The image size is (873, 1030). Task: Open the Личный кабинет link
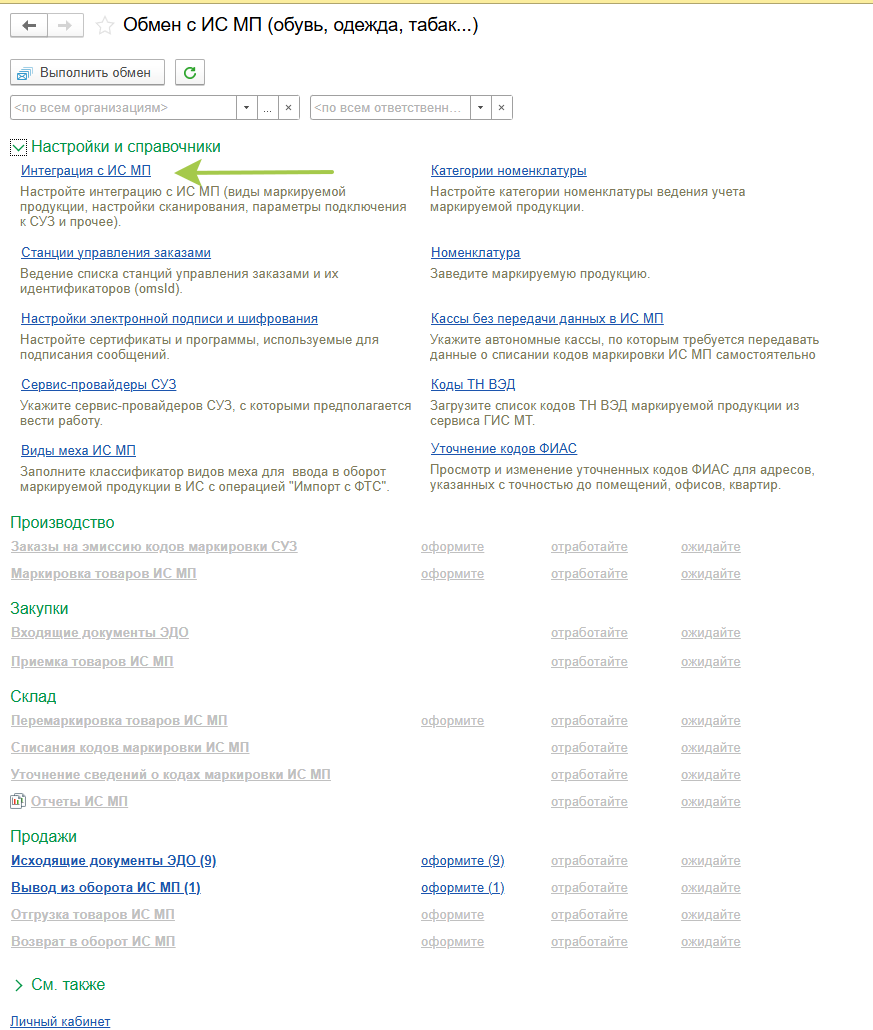[60, 1021]
